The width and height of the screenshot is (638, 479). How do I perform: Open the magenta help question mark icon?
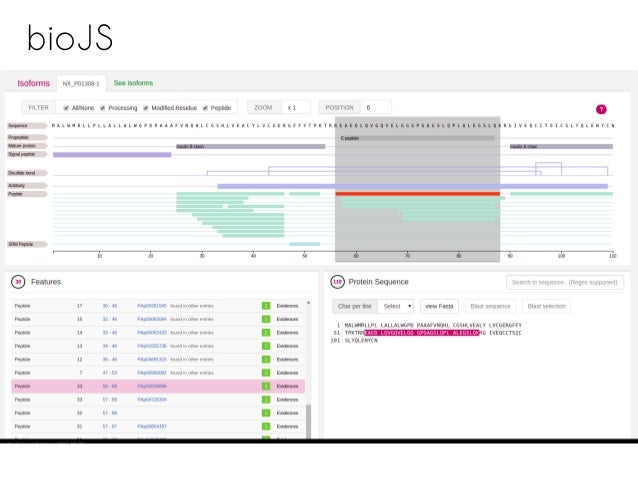tap(601, 109)
